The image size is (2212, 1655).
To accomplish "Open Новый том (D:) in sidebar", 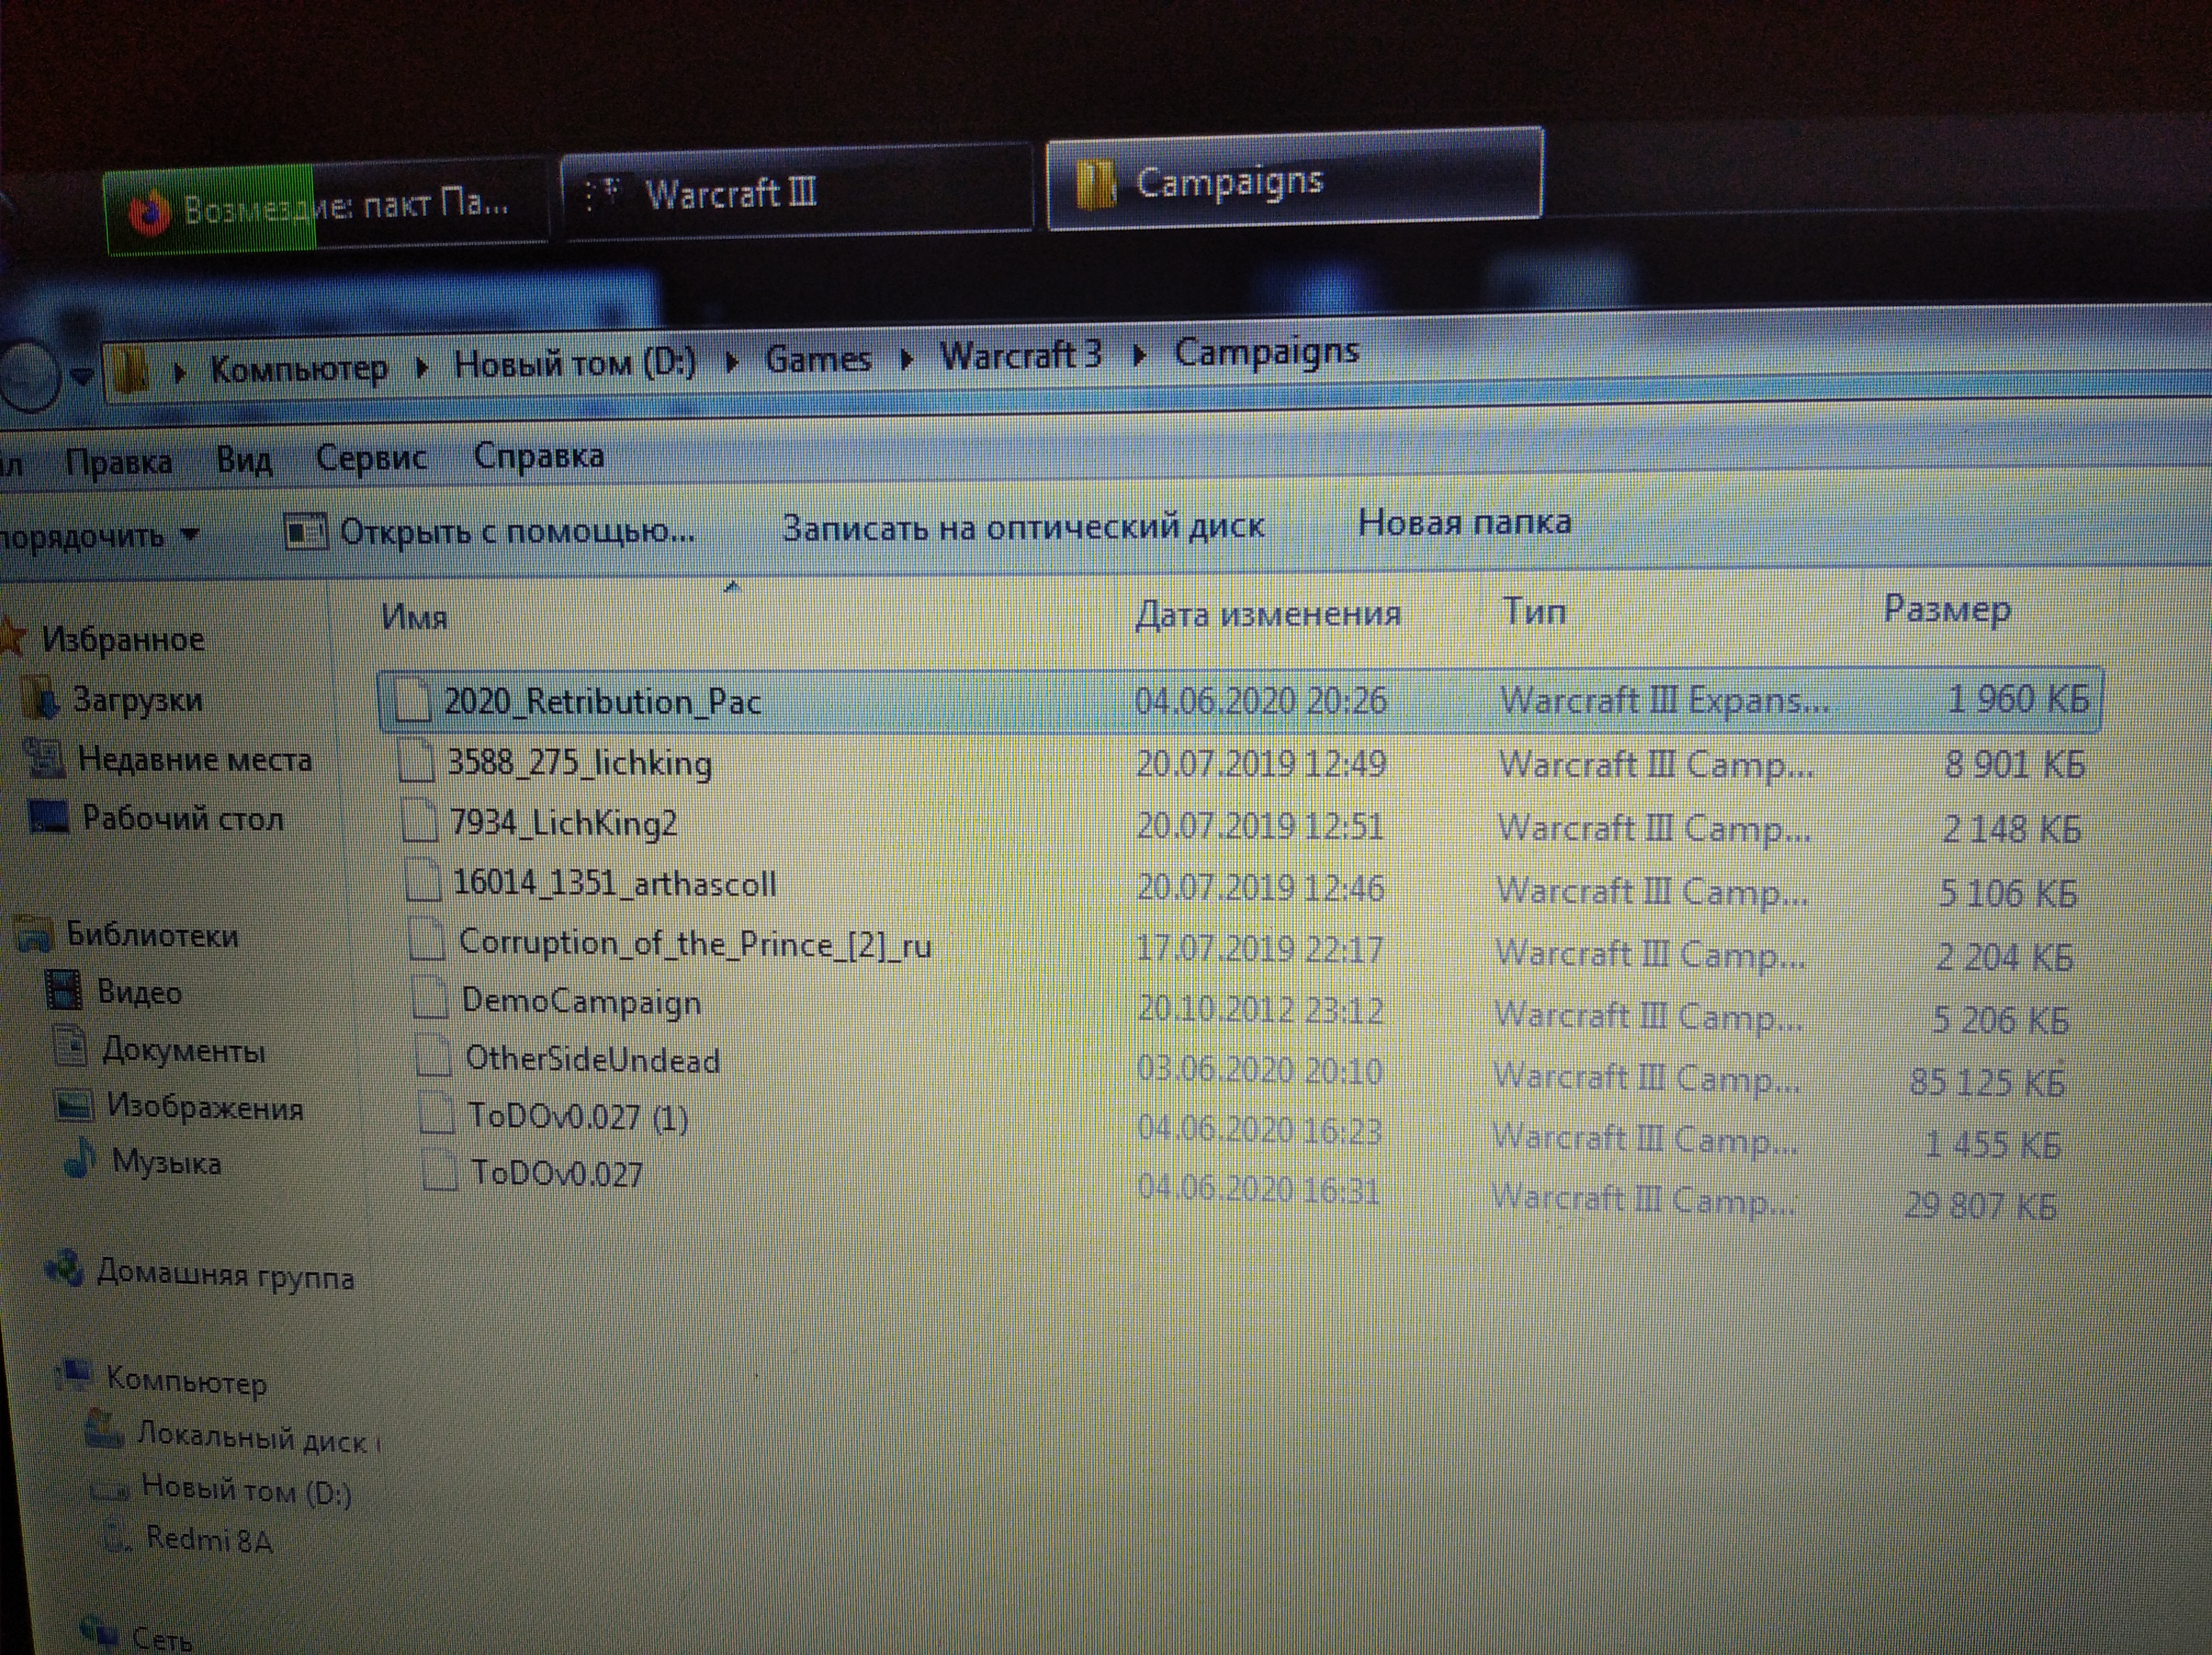I will [246, 1490].
